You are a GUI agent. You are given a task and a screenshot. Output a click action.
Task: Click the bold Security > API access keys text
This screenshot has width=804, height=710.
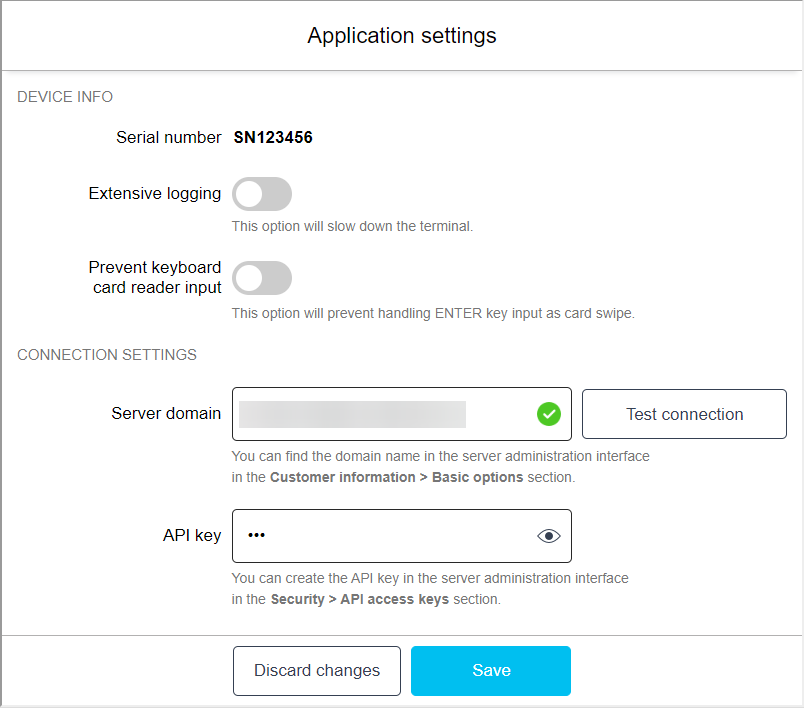(360, 600)
